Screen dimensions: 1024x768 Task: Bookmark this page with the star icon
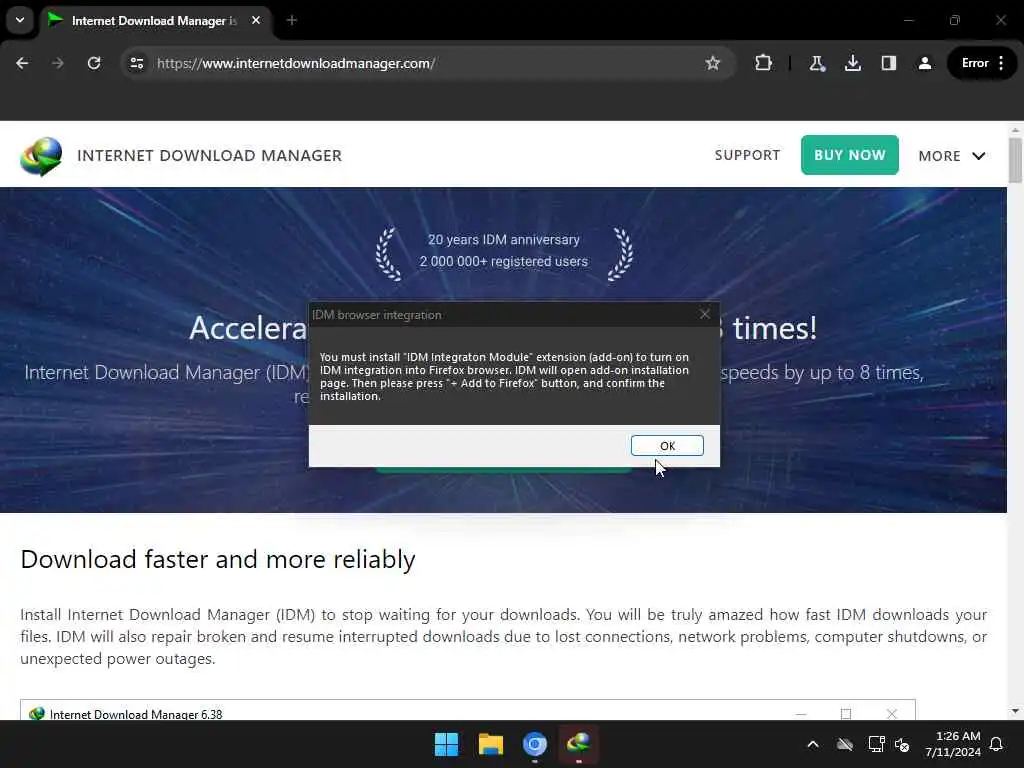point(712,63)
